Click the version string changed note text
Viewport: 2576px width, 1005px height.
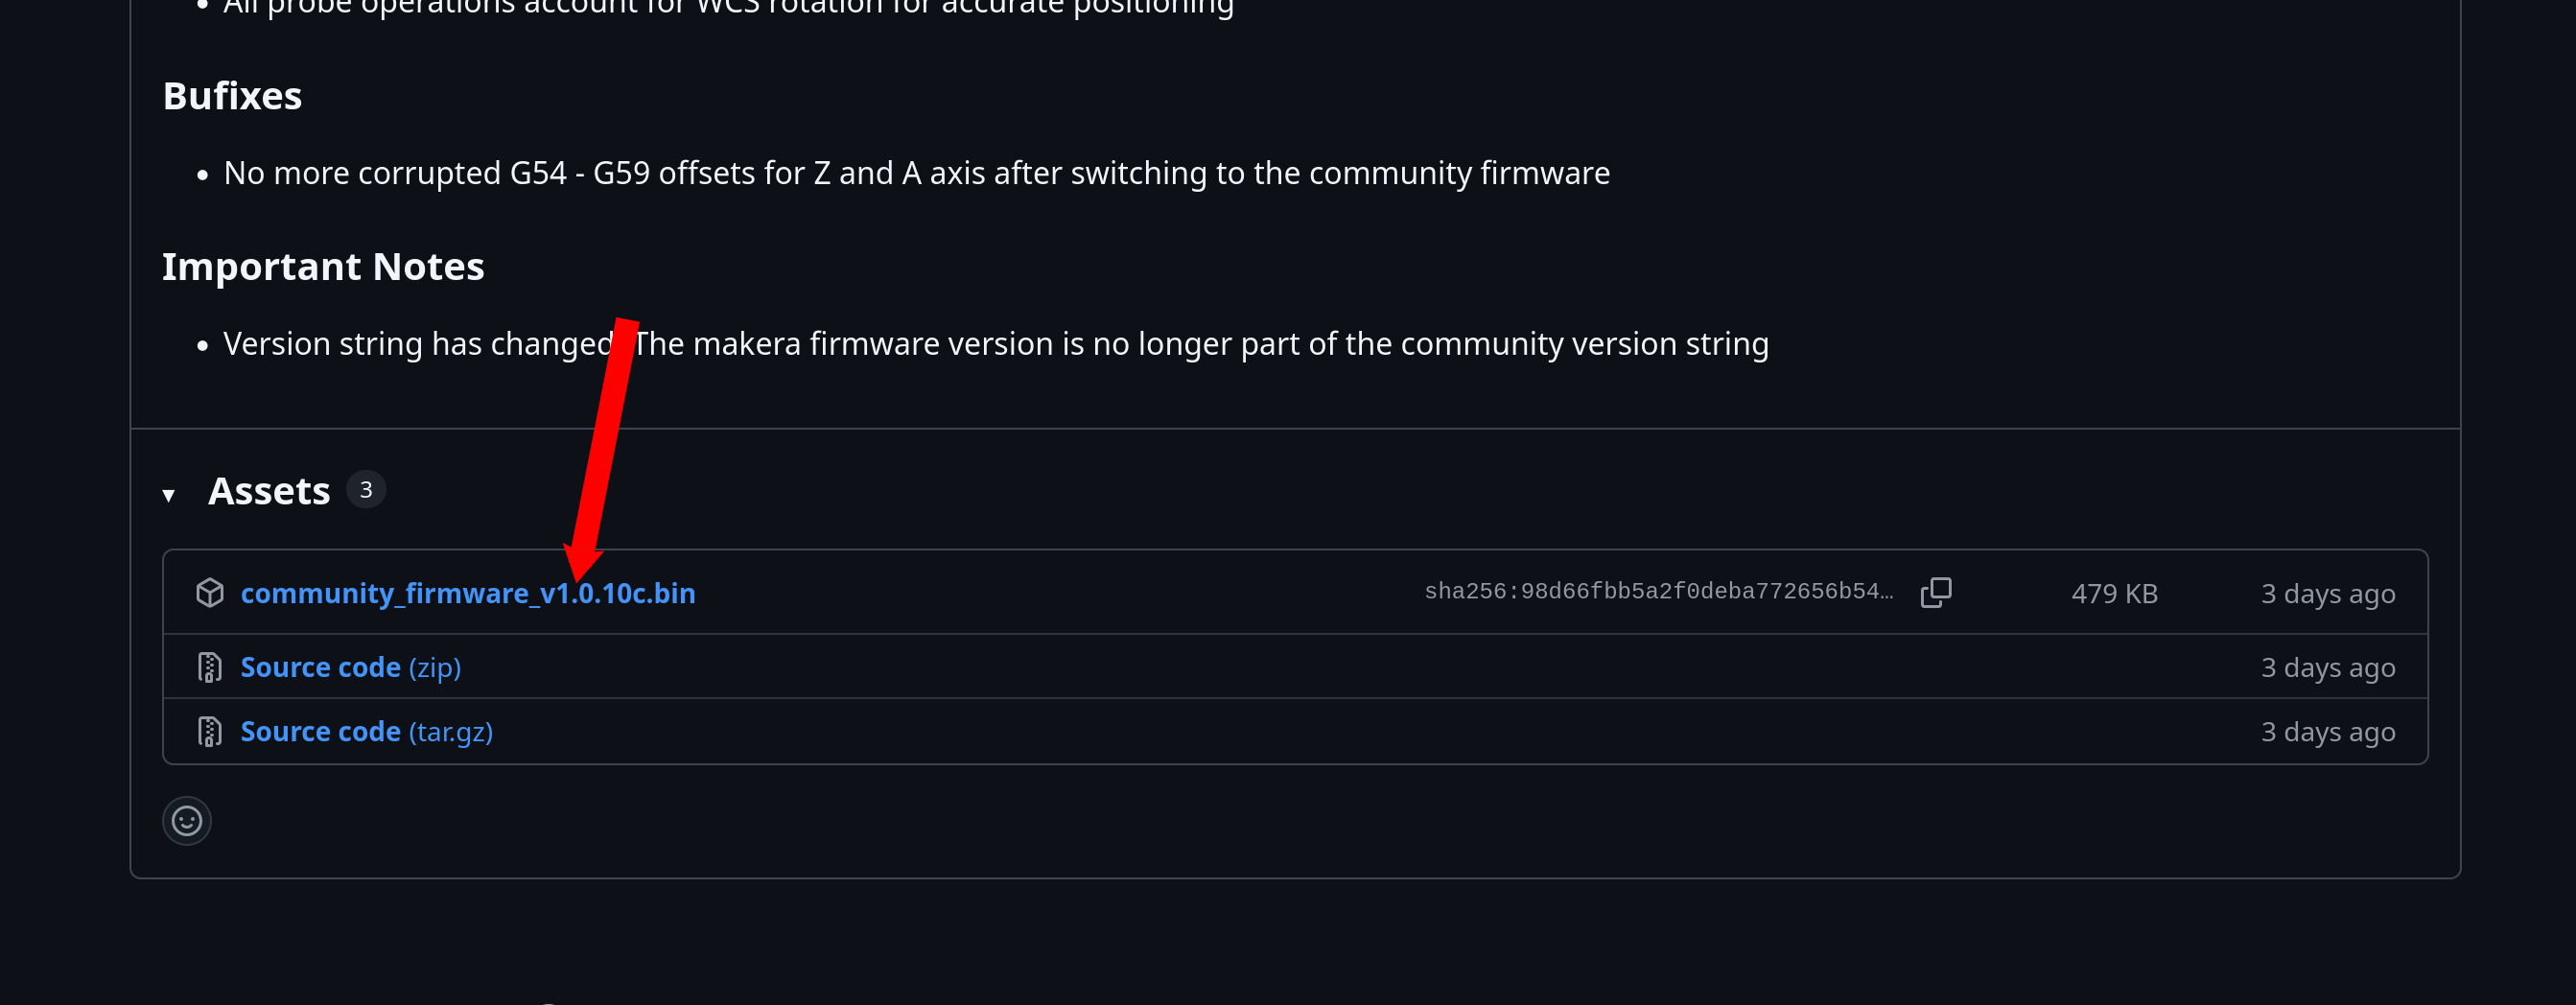coord(1000,344)
